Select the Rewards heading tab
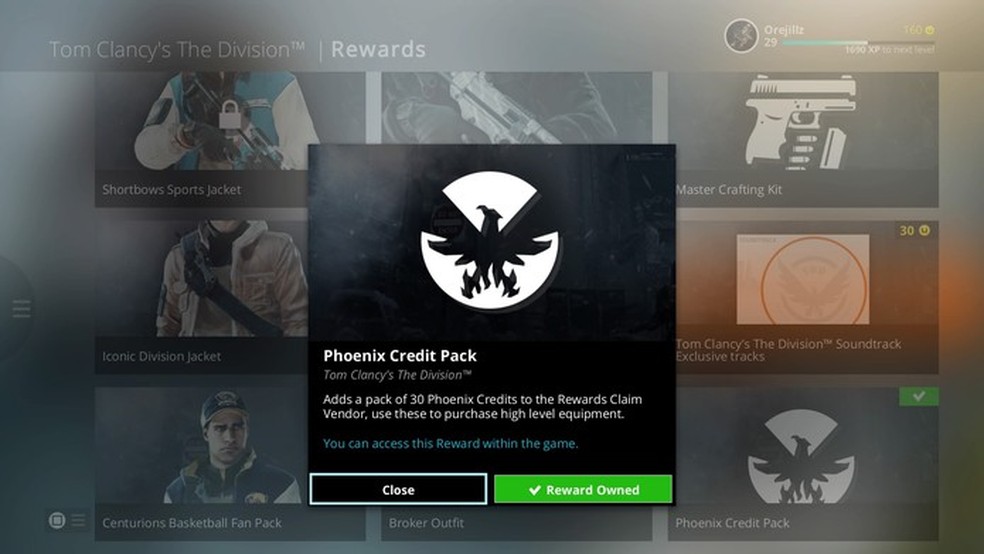Screen dimensions: 984x554 pos(378,49)
